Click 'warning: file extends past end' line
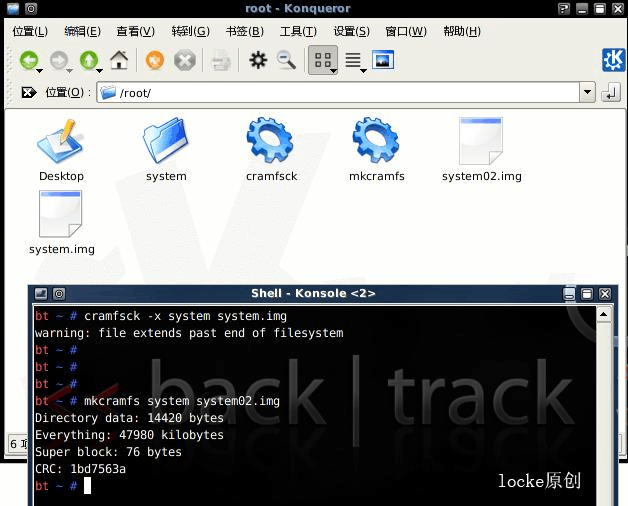 click(189, 333)
